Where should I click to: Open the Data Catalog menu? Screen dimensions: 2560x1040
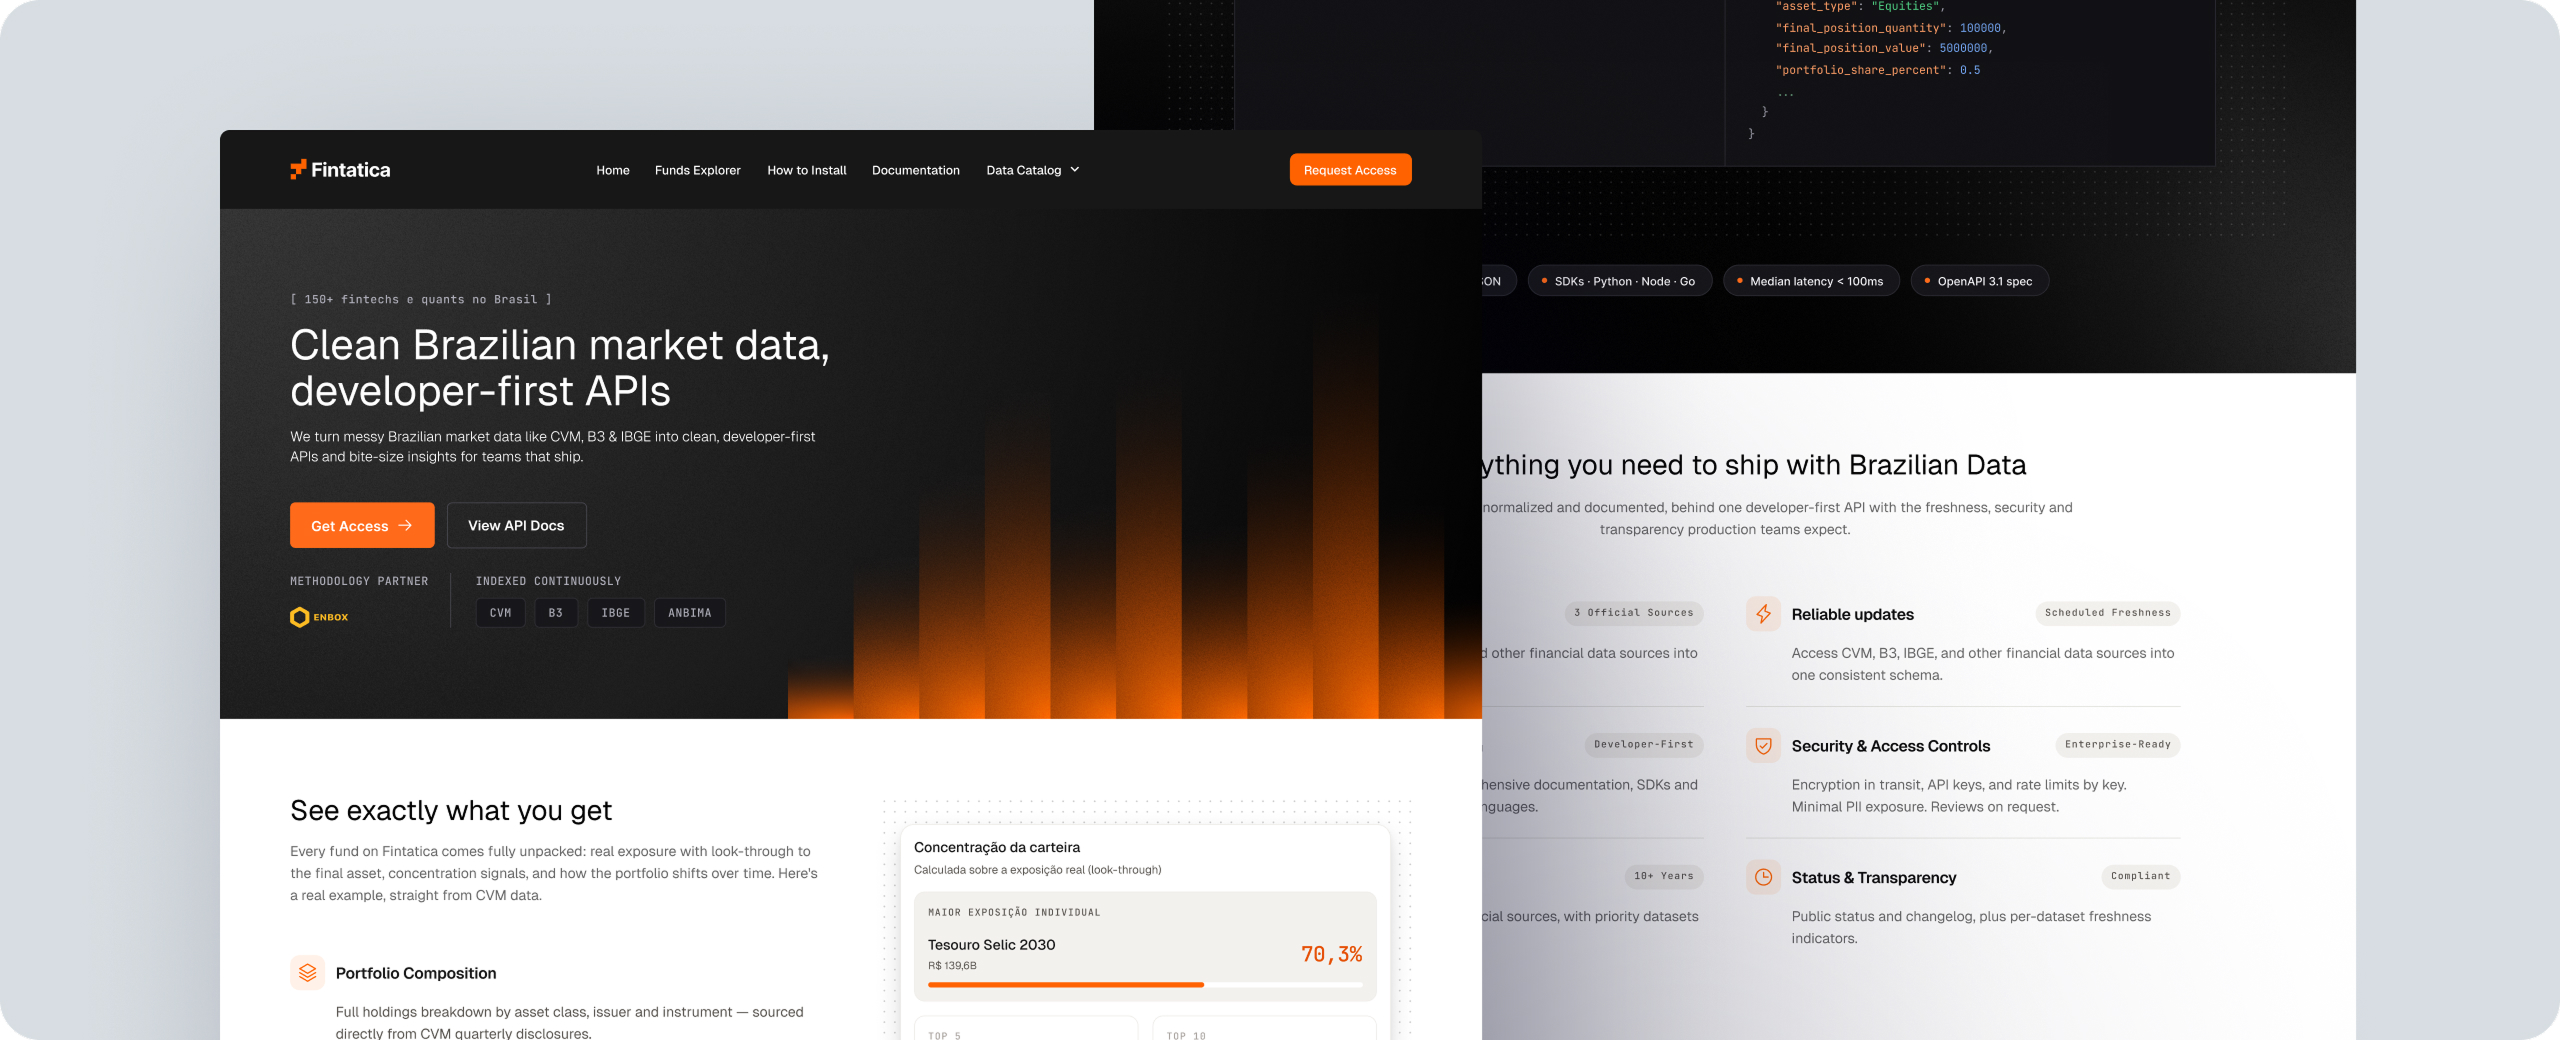1033,170
